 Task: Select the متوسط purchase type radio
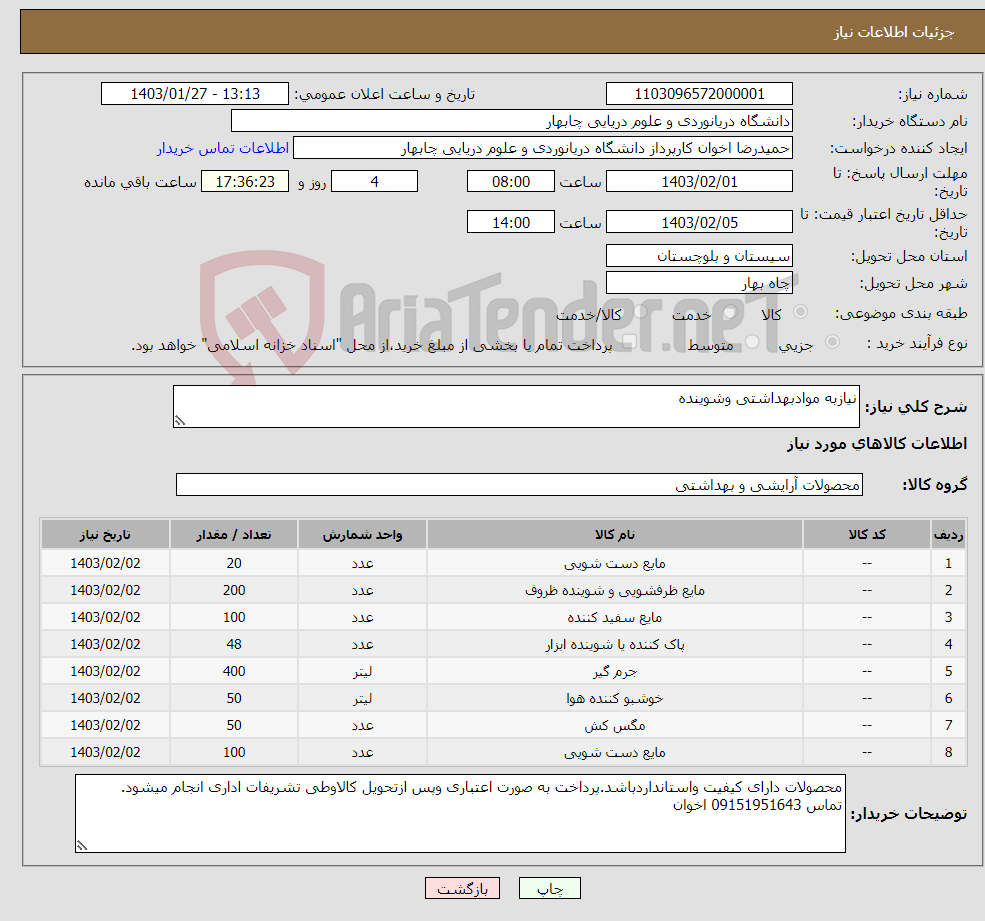click(752, 342)
